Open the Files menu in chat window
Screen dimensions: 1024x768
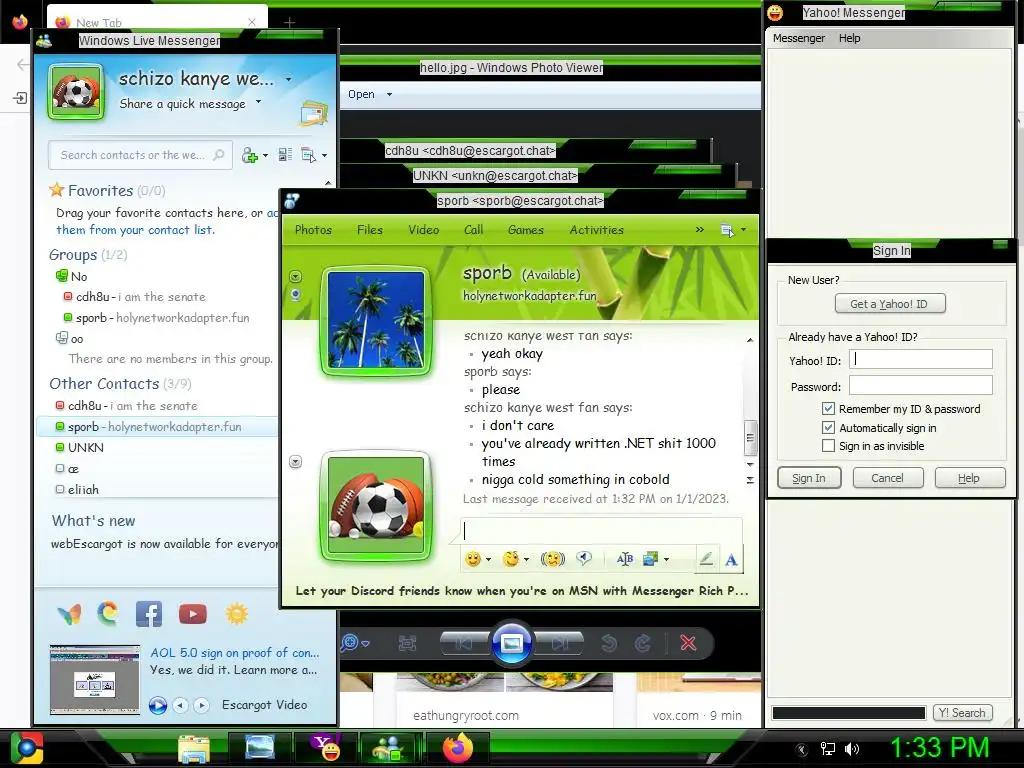pos(370,230)
